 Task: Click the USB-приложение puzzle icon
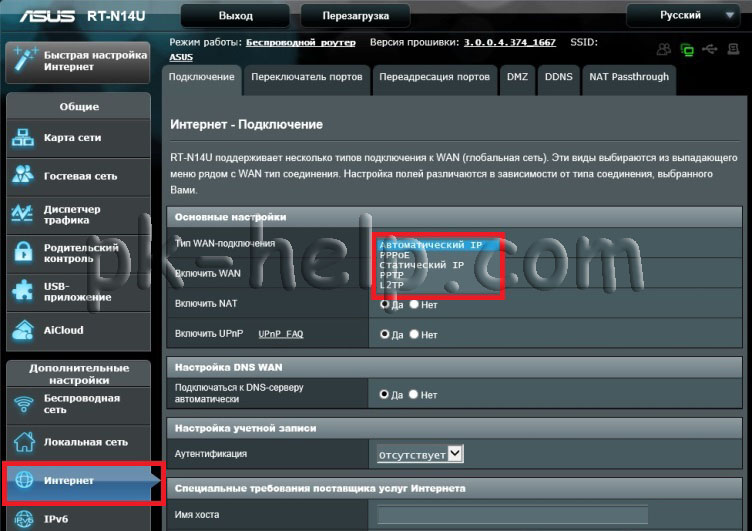pos(23,290)
